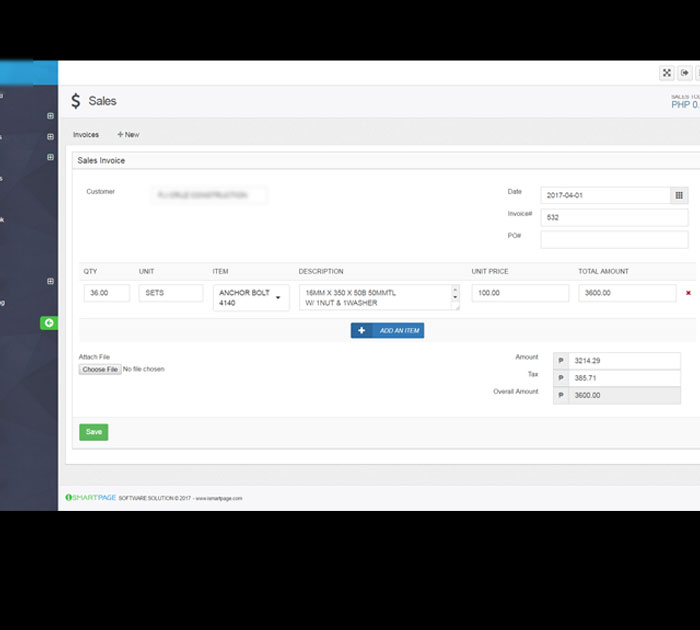700x630 pixels.
Task: Open calendar picker beside Date field
Action: 679,195
